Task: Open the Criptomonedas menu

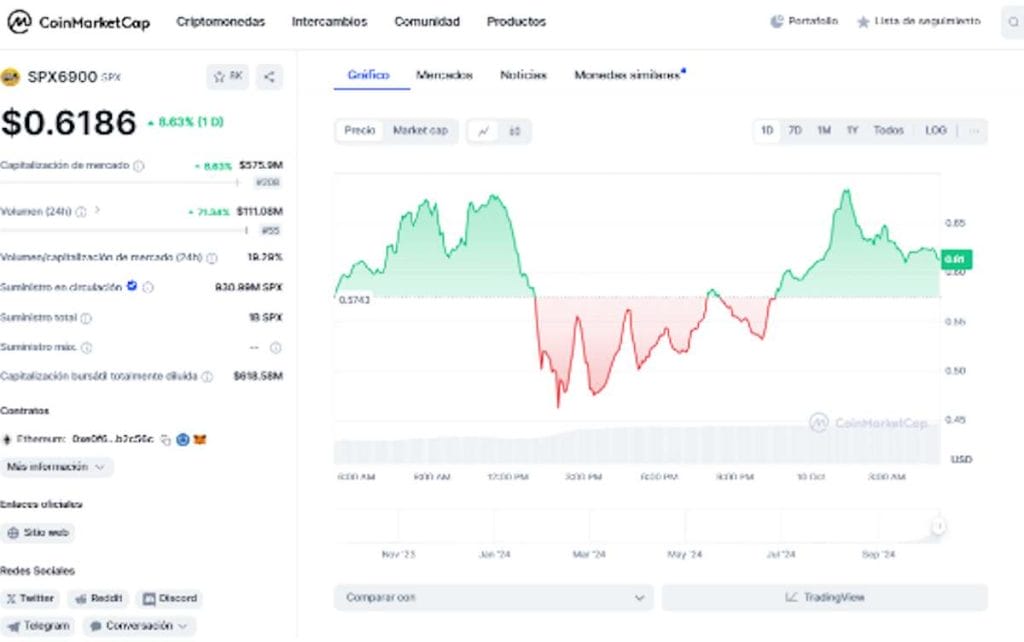Action: point(221,22)
